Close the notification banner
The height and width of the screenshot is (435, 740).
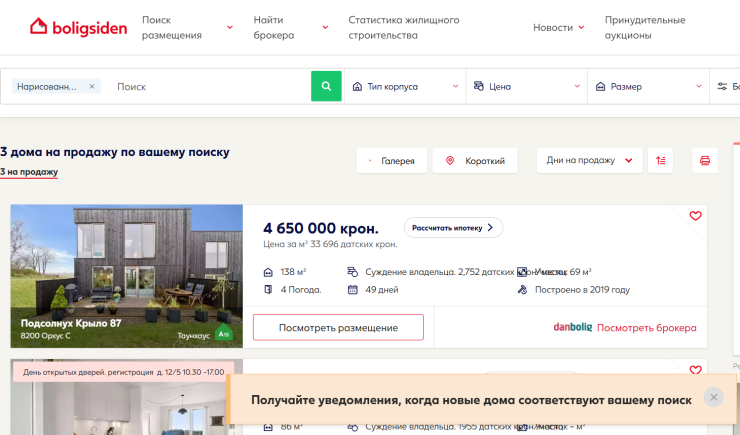[x=713, y=397]
